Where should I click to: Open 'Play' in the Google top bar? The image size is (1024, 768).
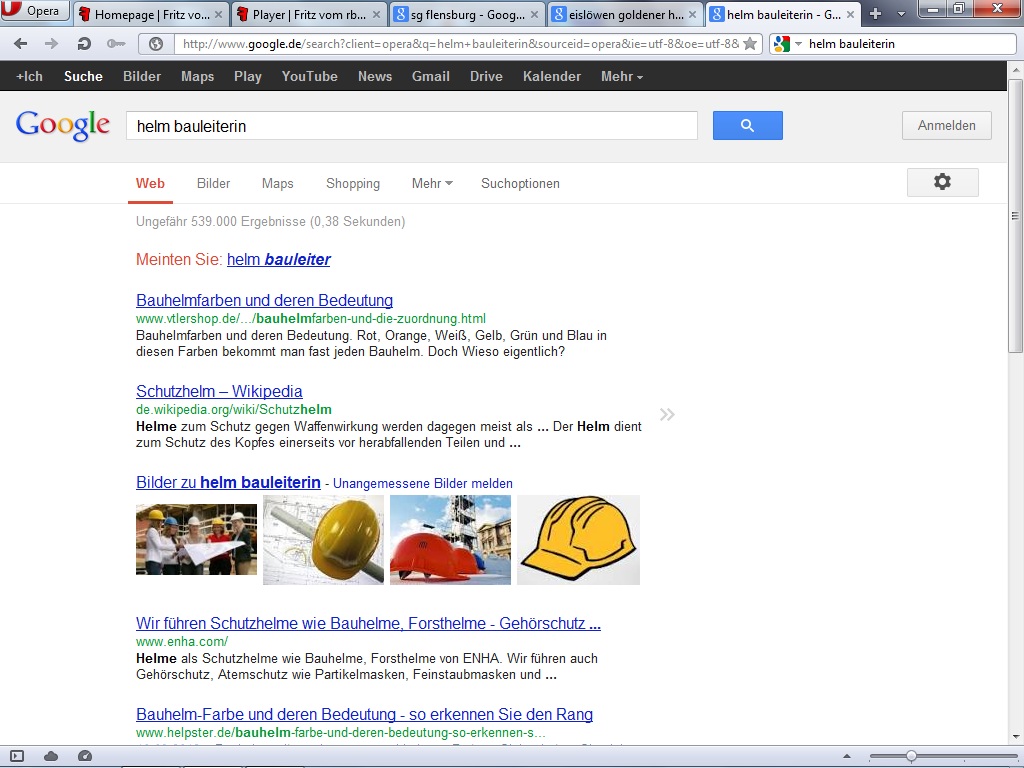tap(248, 76)
